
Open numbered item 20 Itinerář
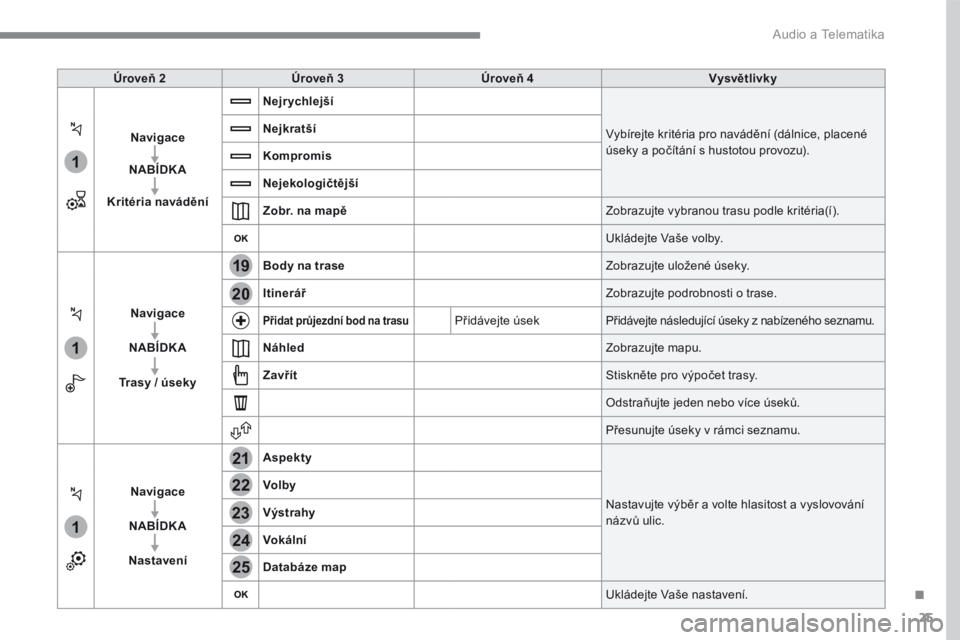241,293
